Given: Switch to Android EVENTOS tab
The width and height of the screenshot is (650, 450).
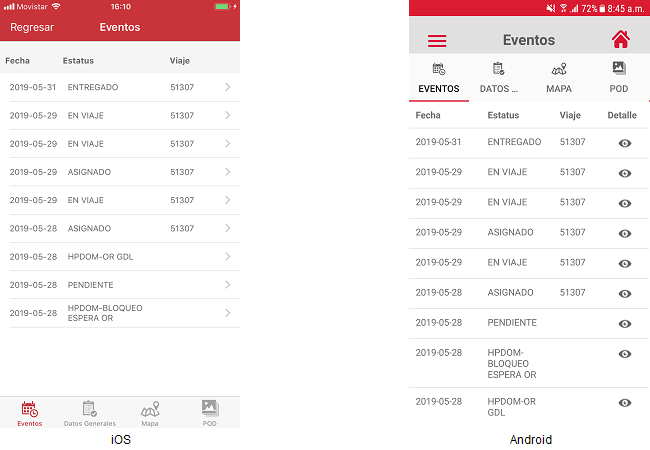Looking at the screenshot, I should point(438,78).
